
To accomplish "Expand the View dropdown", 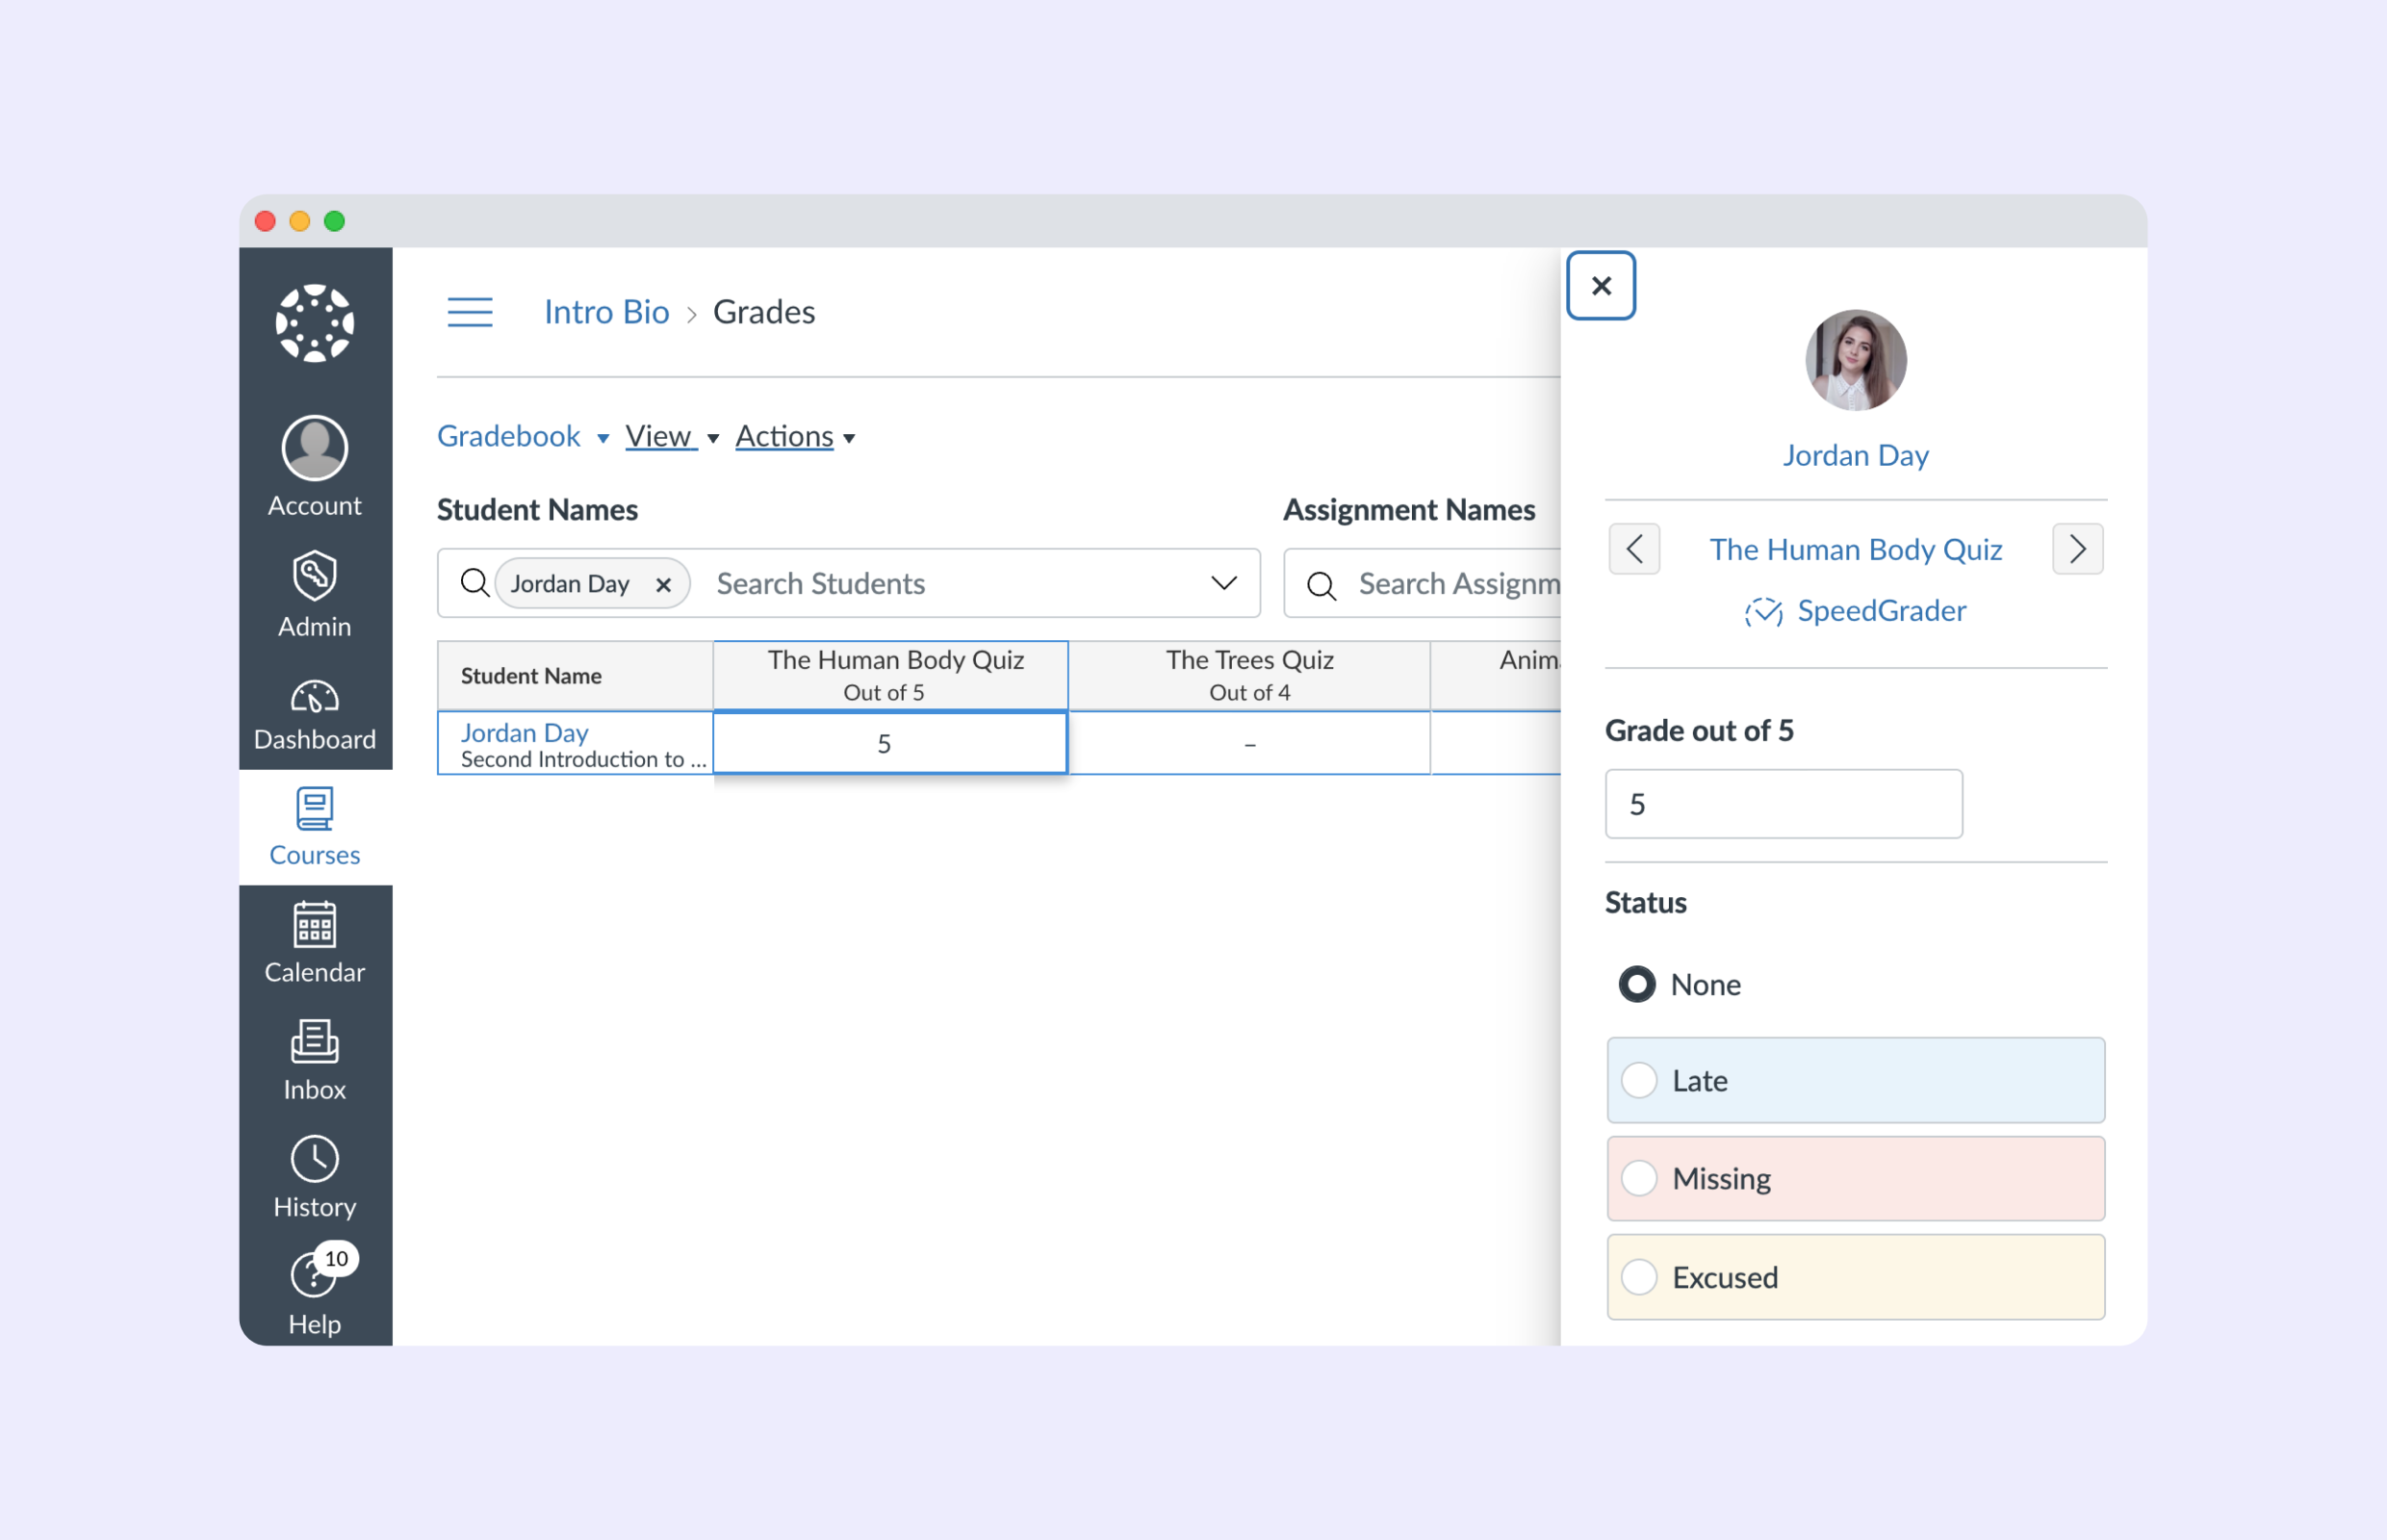I will tap(659, 436).
